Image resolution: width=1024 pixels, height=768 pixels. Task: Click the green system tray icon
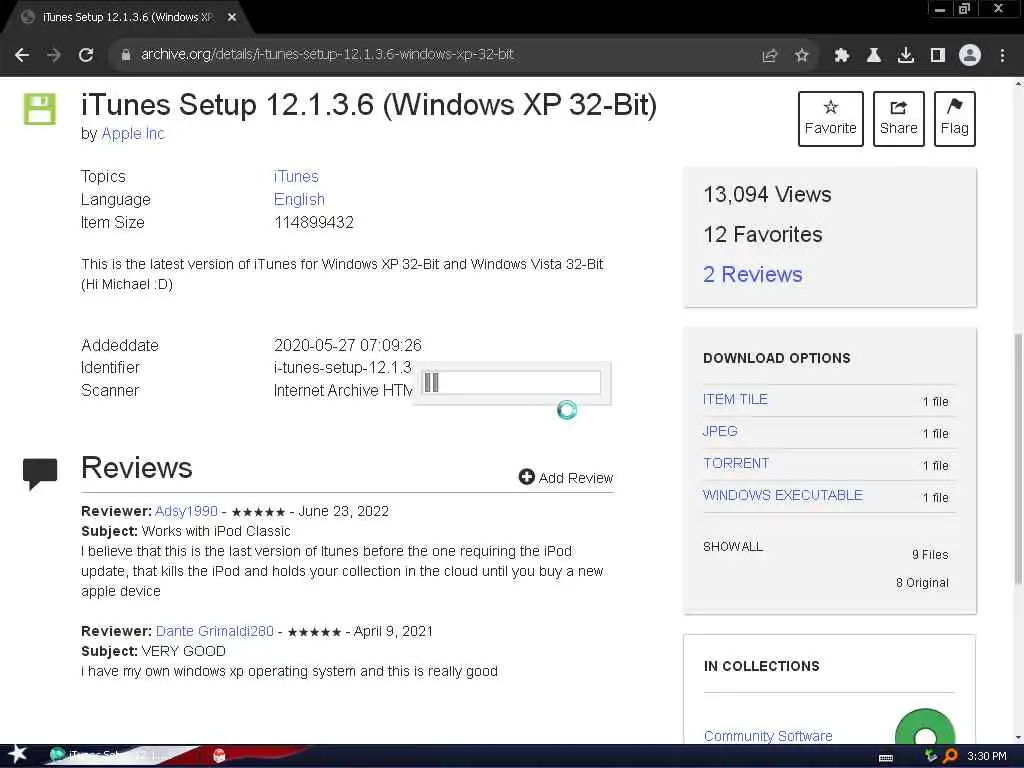point(931,756)
